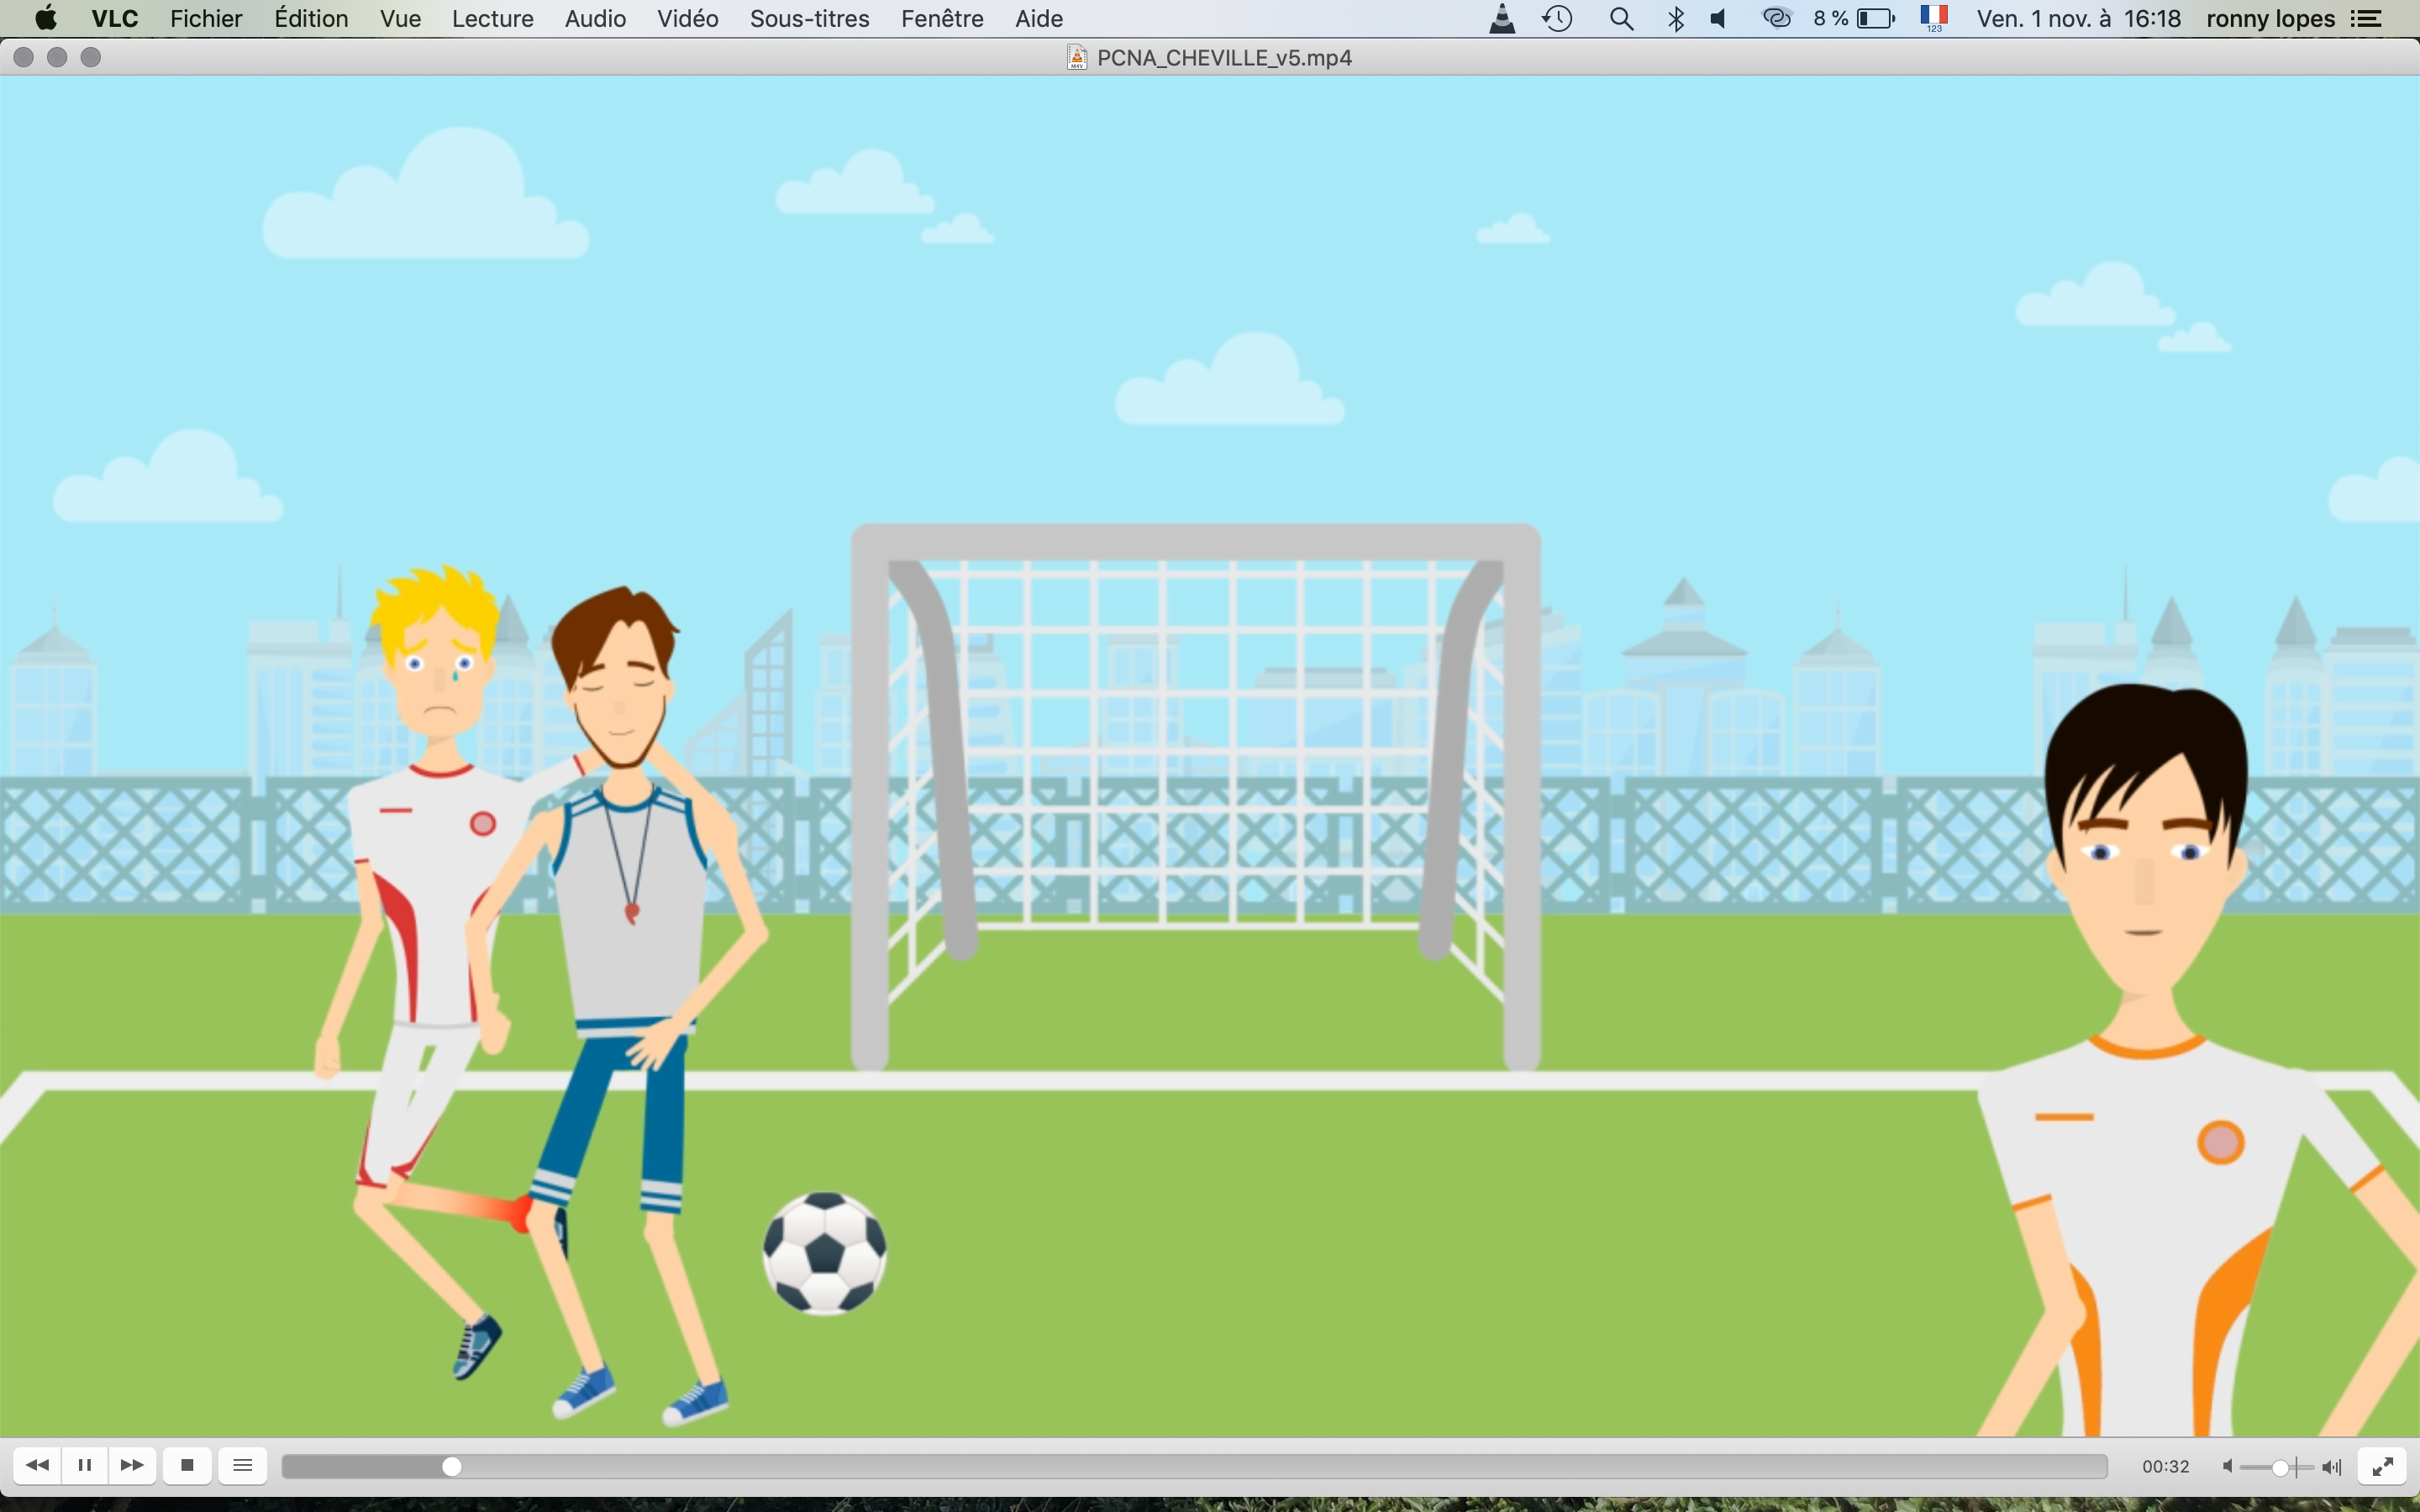Open the Sous-titres menu

point(809,18)
